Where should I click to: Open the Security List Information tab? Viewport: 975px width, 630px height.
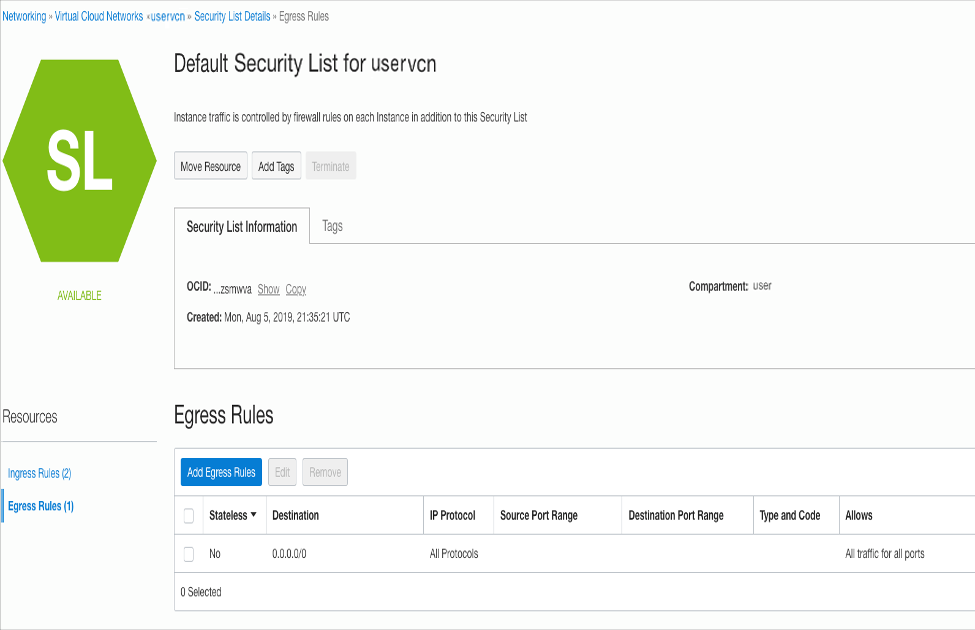tap(242, 227)
